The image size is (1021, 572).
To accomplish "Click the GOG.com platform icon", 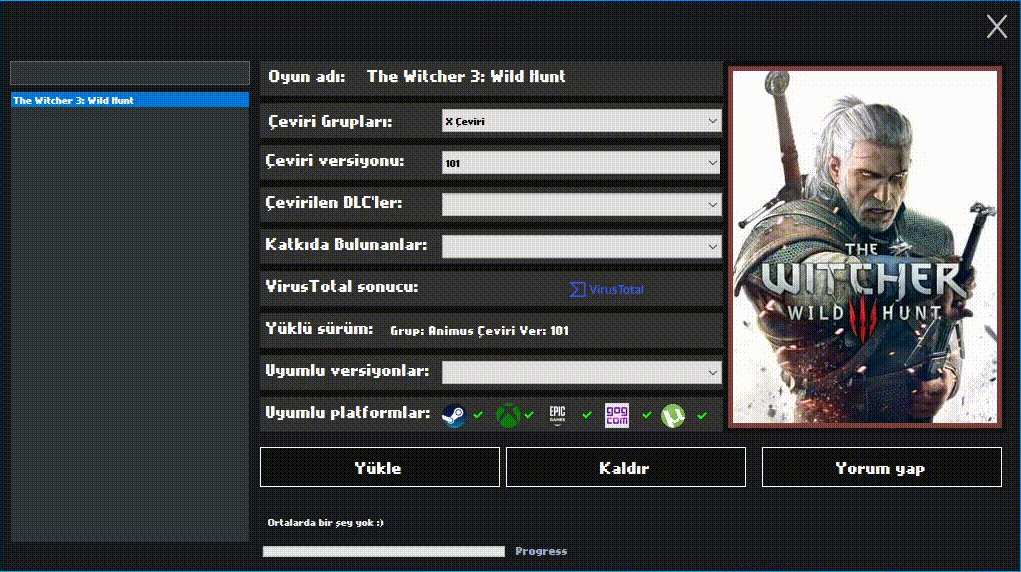I will [617, 415].
